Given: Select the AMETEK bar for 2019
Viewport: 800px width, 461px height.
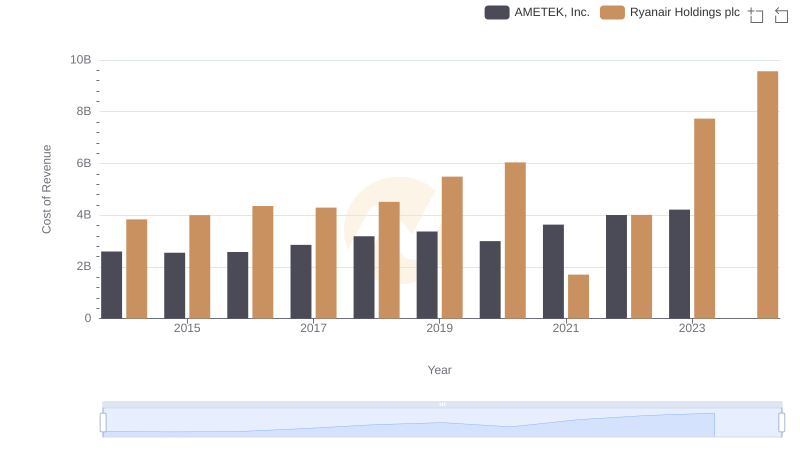Looking at the screenshot, I should pyautogui.click(x=427, y=275).
